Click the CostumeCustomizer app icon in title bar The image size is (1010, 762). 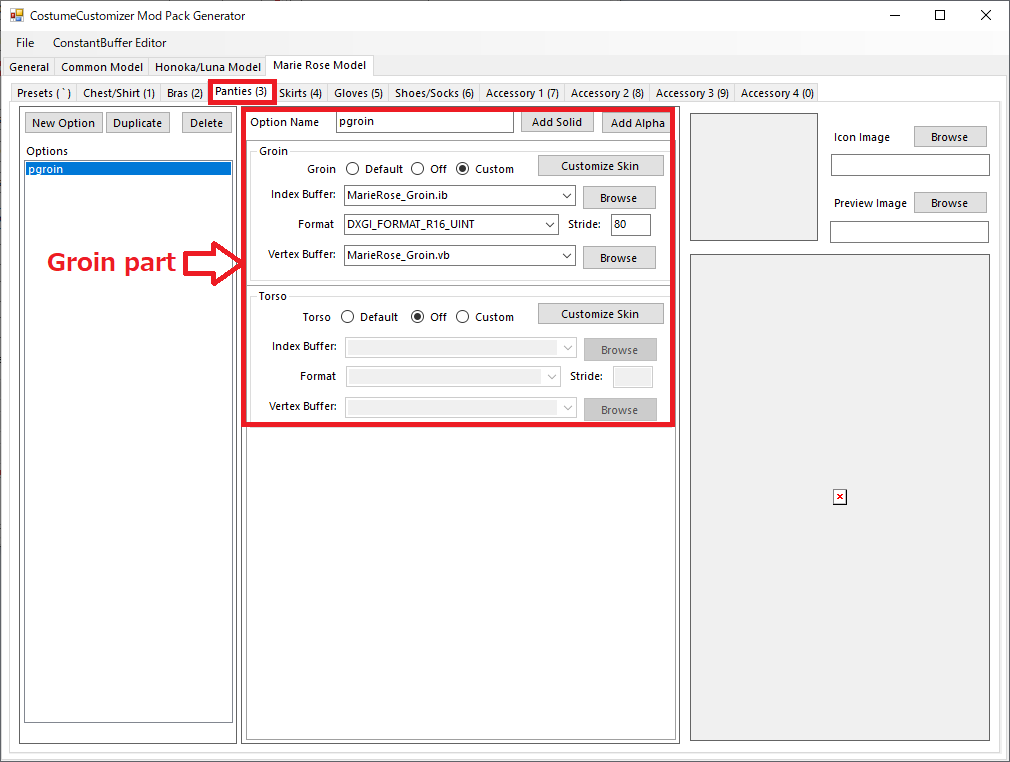pyautogui.click(x=16, y=15)
